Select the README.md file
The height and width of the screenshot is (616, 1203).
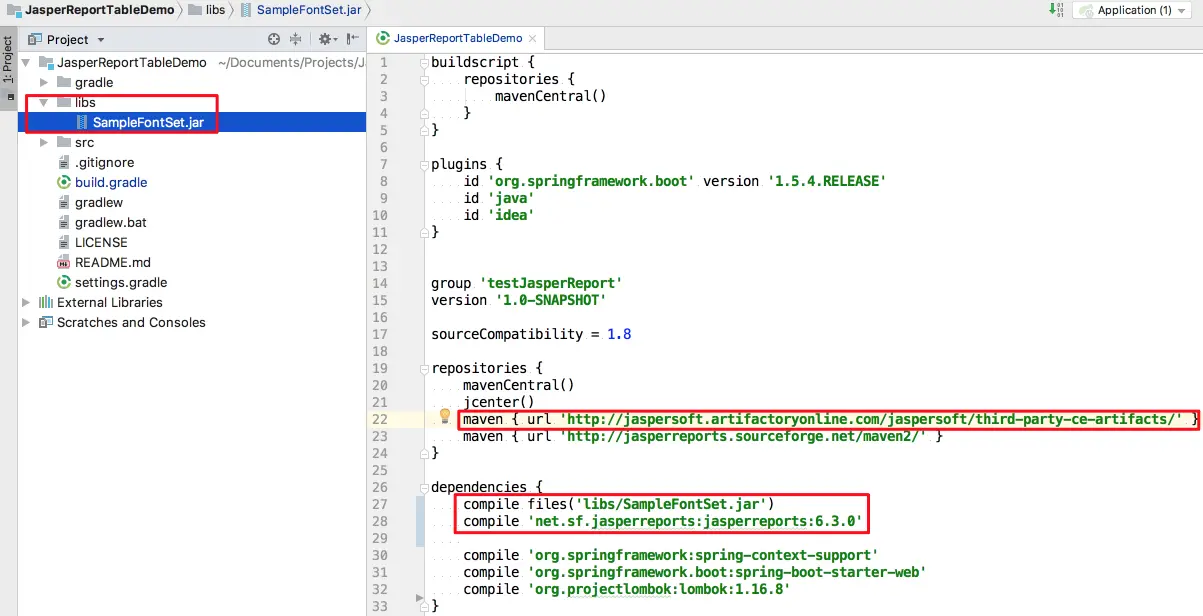tap(113, 262)
